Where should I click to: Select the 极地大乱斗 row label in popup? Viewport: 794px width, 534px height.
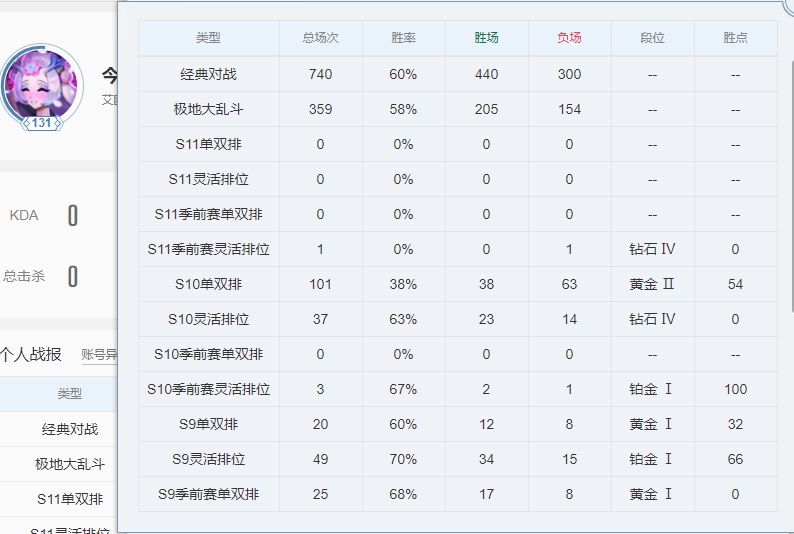[x=209, y=109]
